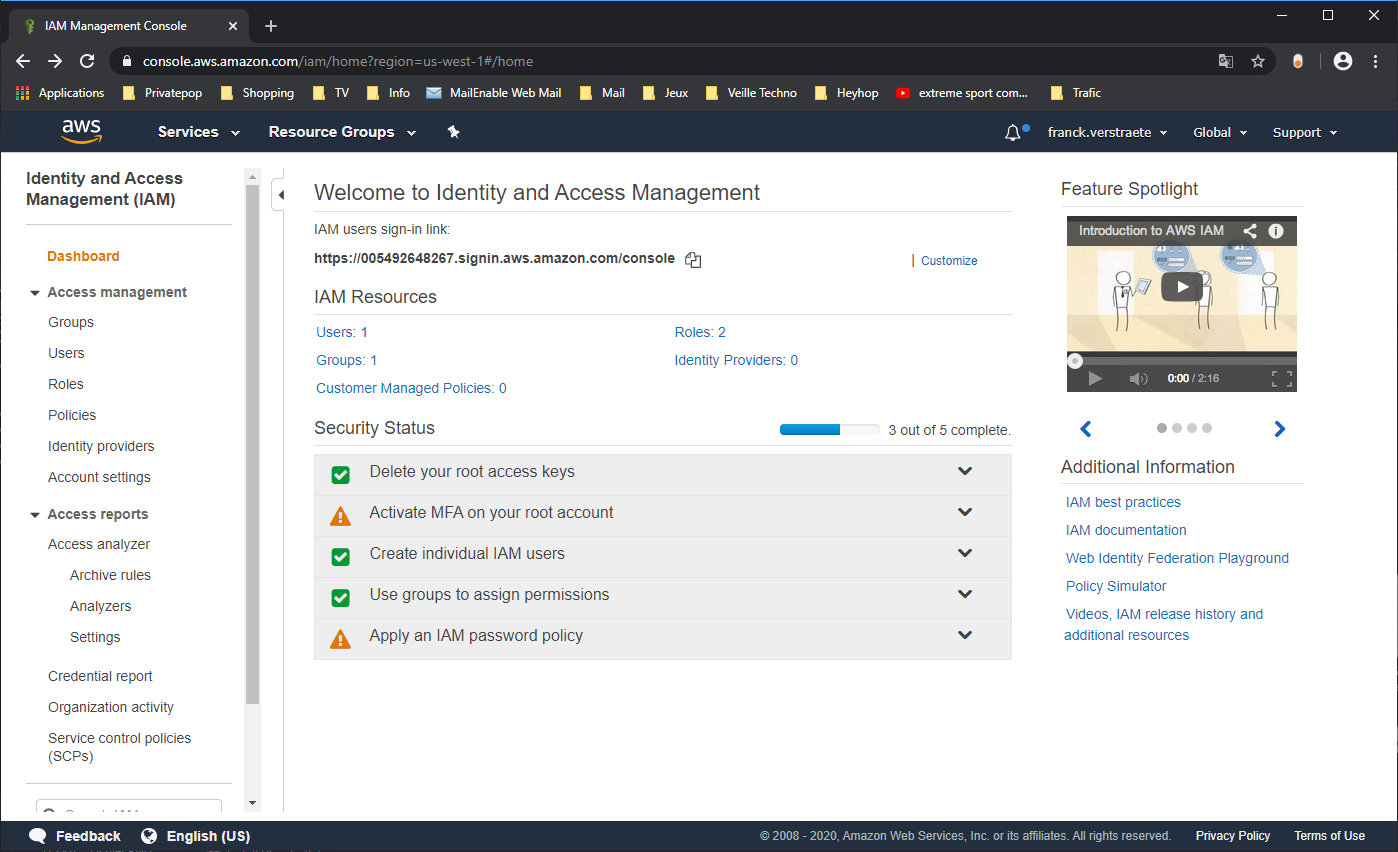Reload the current page
The width and height of the screenshot is (1398, 852).
coord(87,61)
